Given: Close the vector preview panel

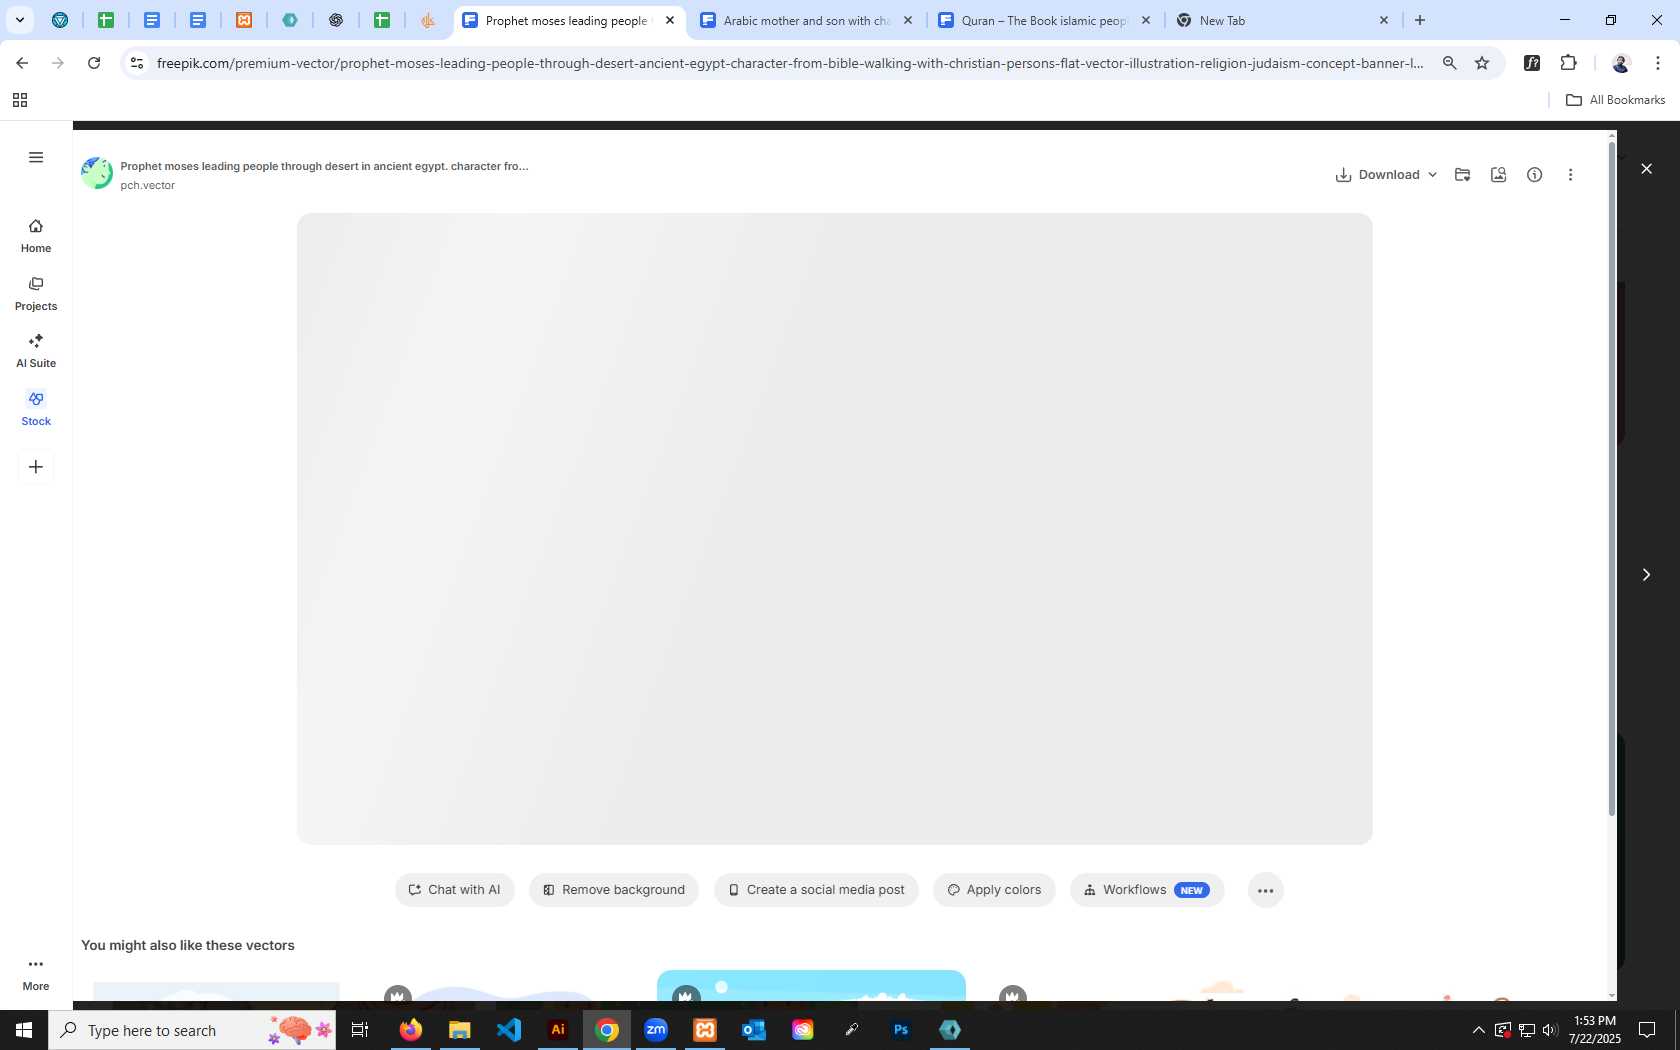Looking at the screenshot, I should (x=1647, y=169).
